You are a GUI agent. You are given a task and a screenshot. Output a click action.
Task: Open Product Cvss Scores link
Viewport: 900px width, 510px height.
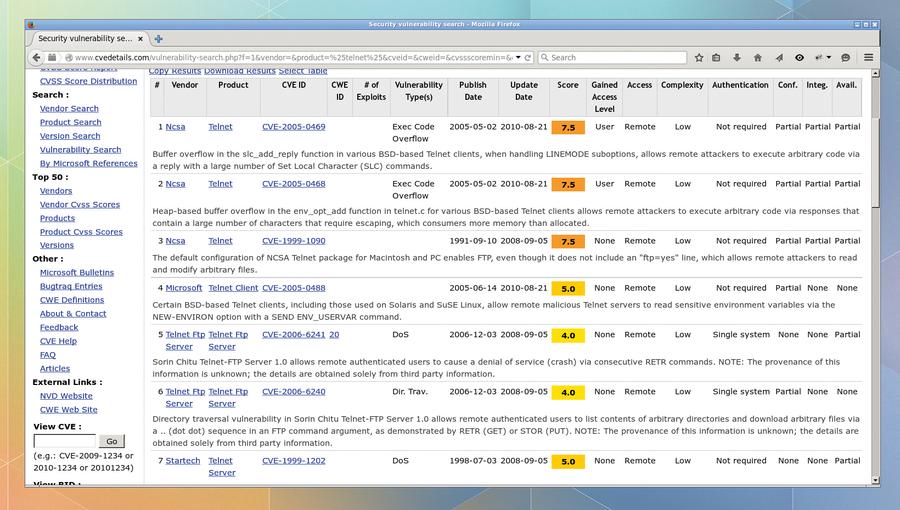[x=81, y=232]
